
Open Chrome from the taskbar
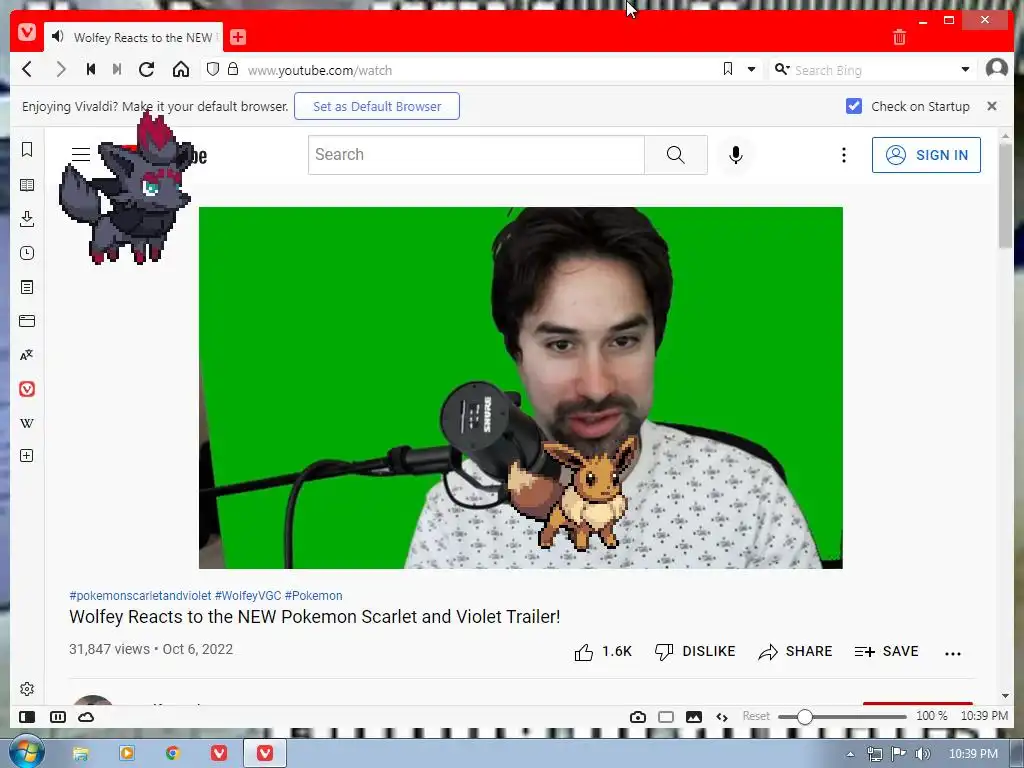(x=172, y=753)
